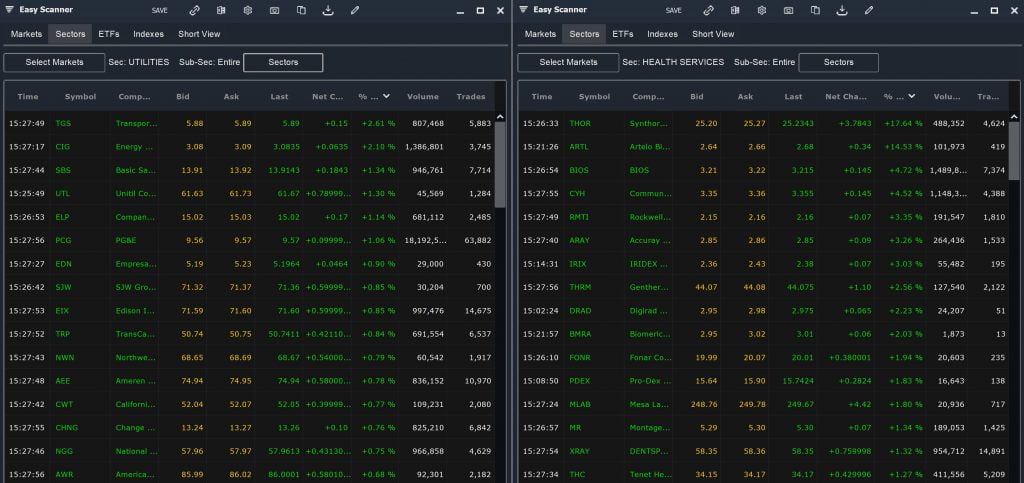This screenshot has width=1024, height=483.
Task: Click the download icon in the Utilities scanner window
Action: pos(328,10)
